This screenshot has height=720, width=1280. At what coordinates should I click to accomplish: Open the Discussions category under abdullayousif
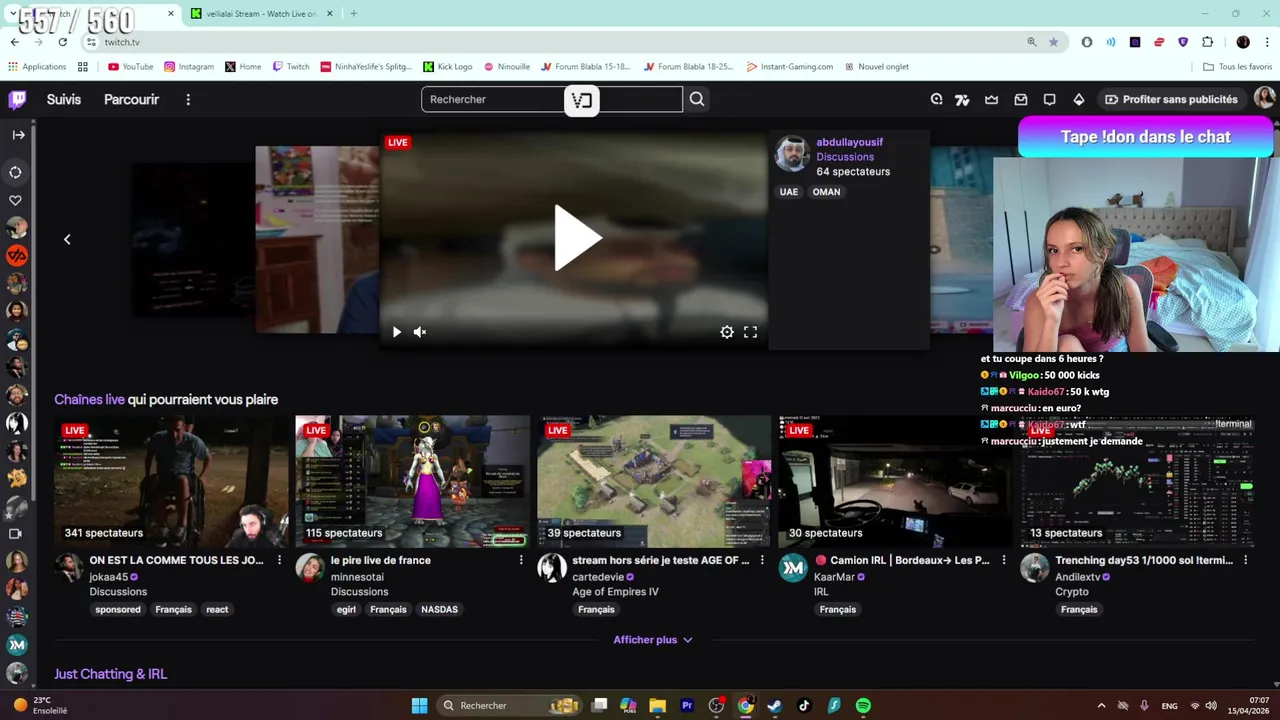pos(845,157)
